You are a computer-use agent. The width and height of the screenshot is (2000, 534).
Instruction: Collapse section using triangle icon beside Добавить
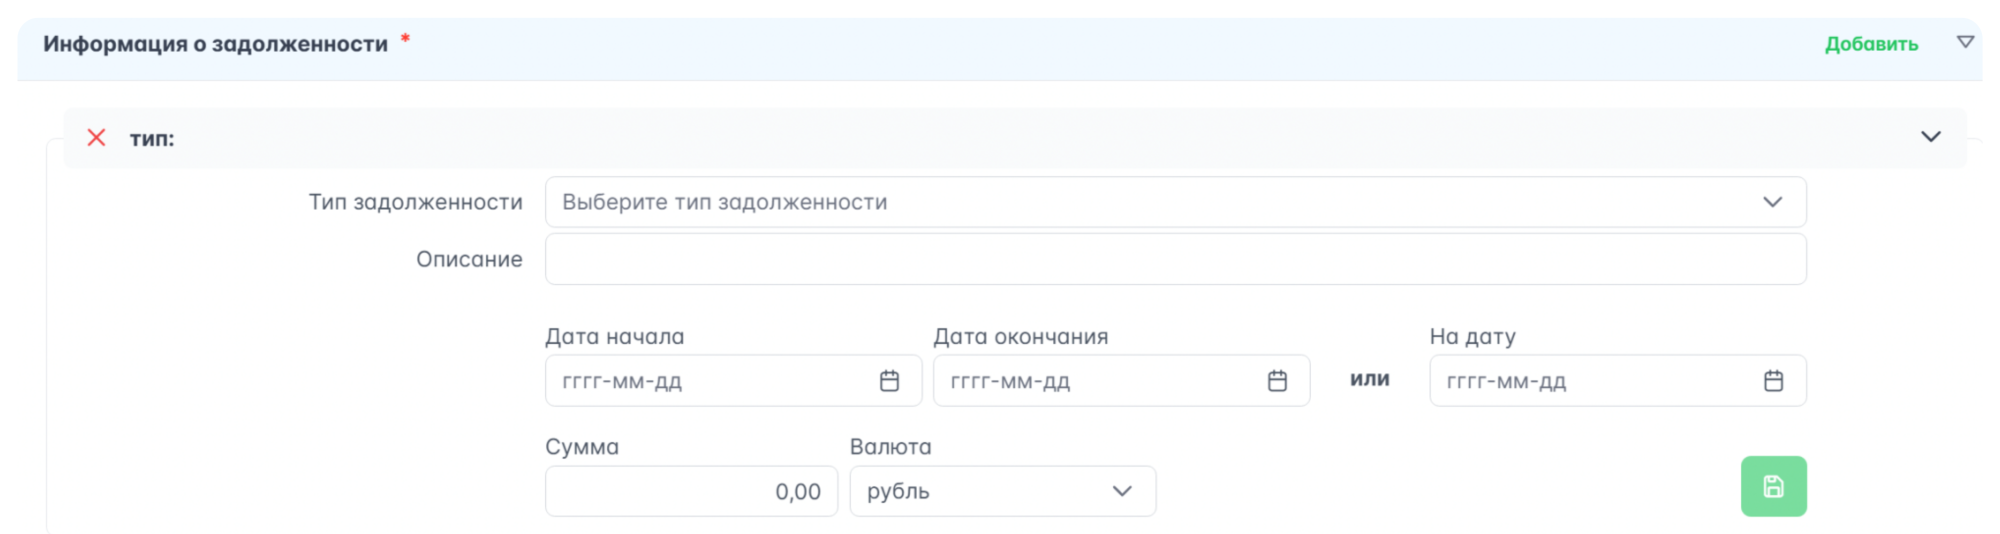(1965, 42)
